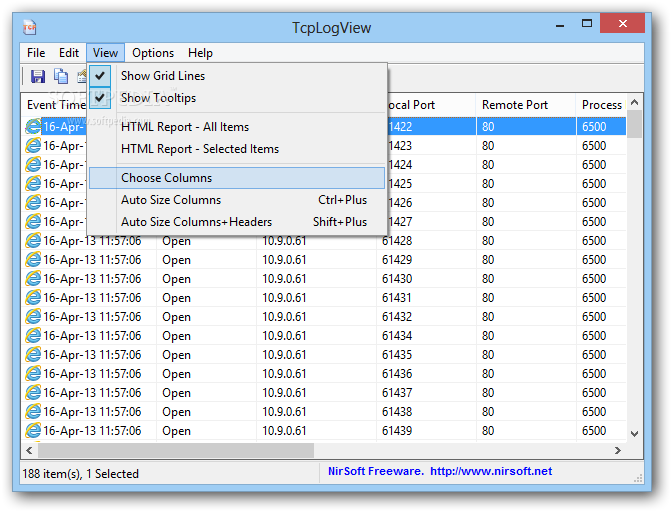Click the vertical scrollbar up arrow
The width and height of the screenshot is (672, 512).
point(635,102)
